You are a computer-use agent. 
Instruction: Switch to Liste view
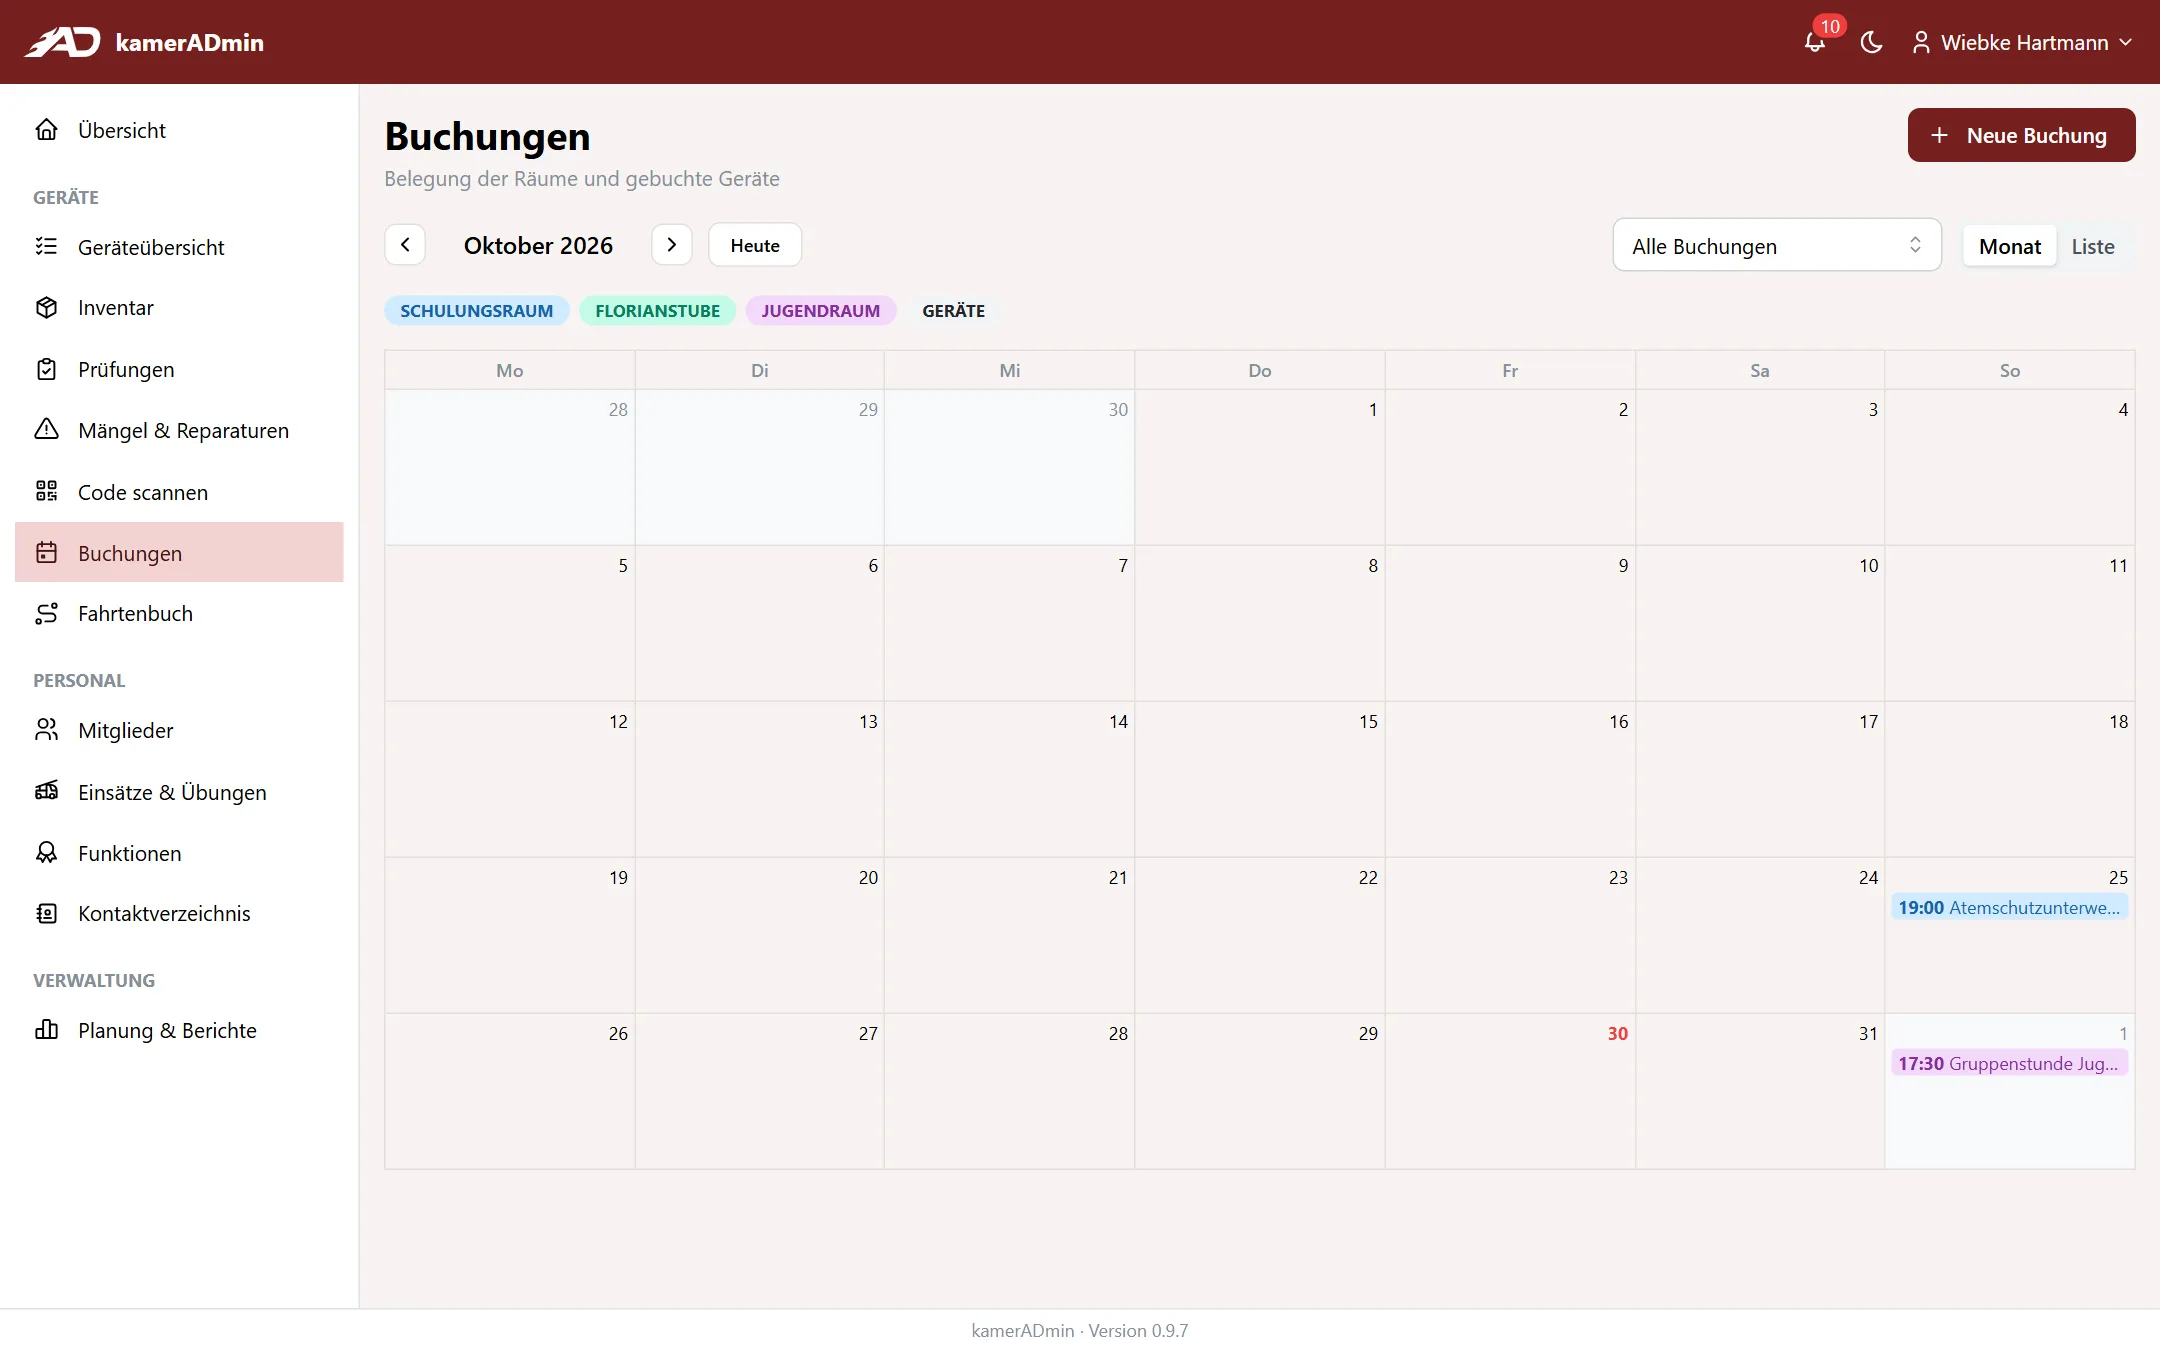(x=2092, y=246)
